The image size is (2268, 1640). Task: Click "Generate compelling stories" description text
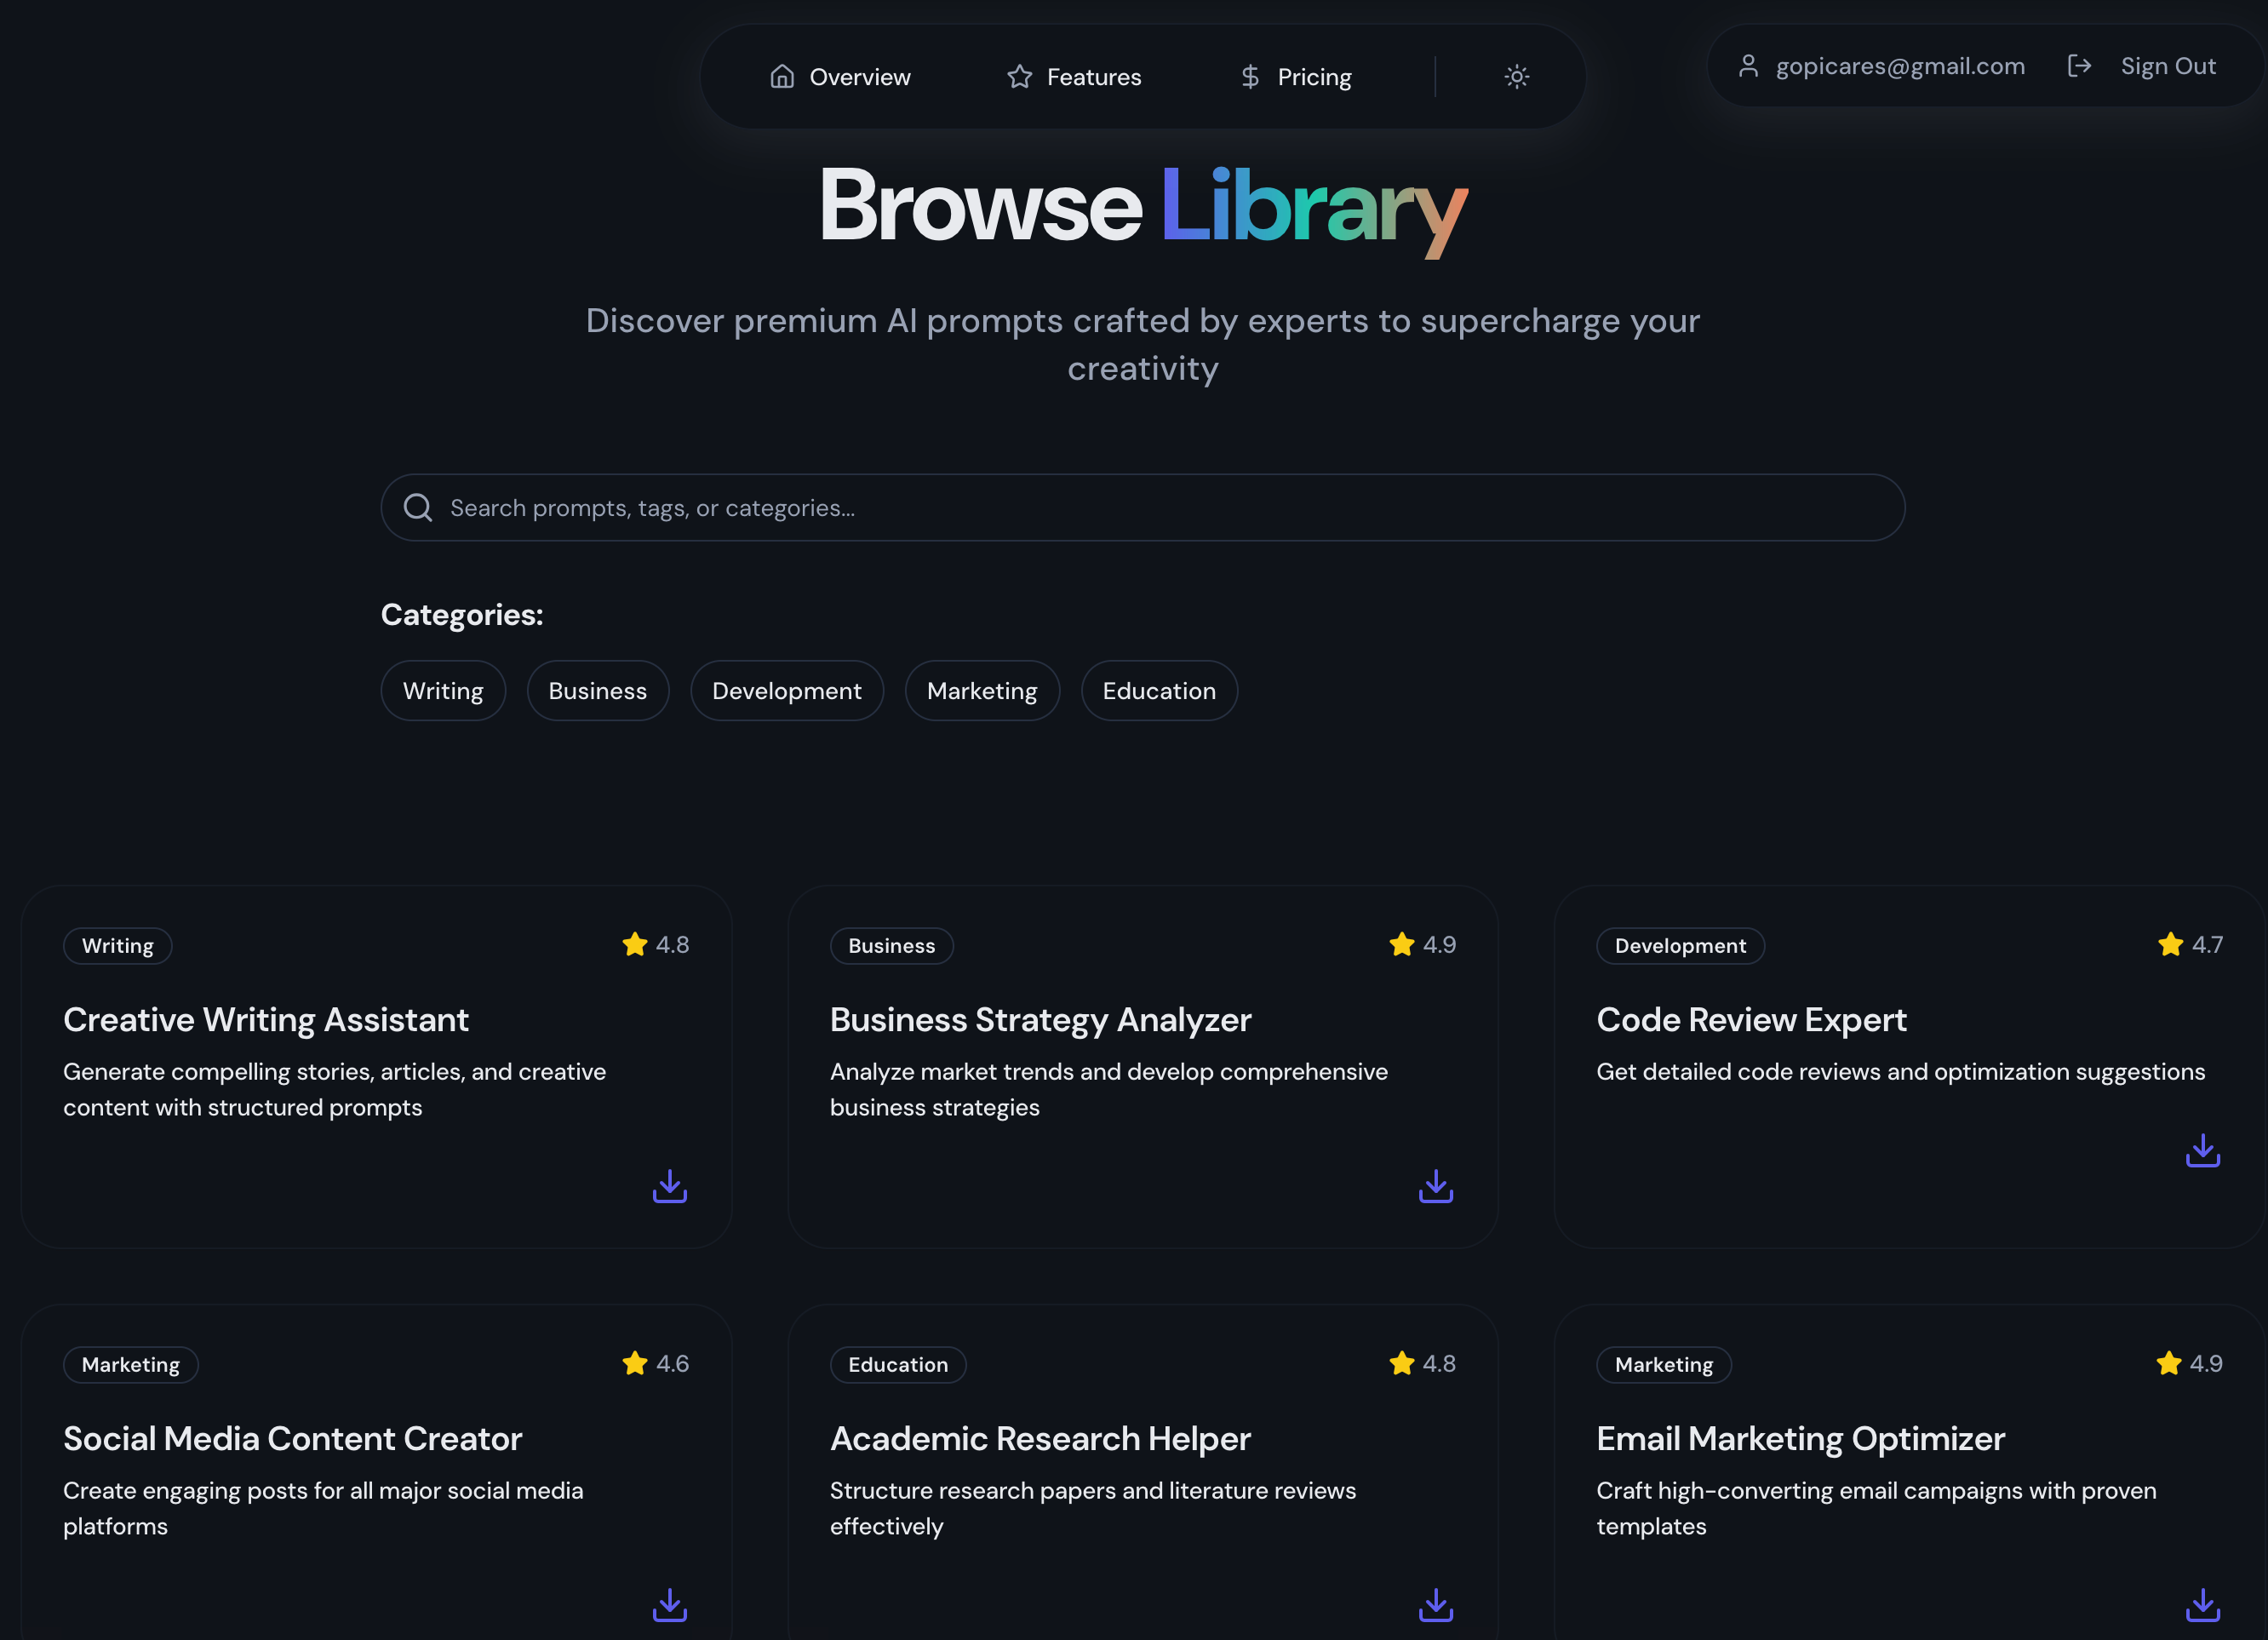[334, 1089]
